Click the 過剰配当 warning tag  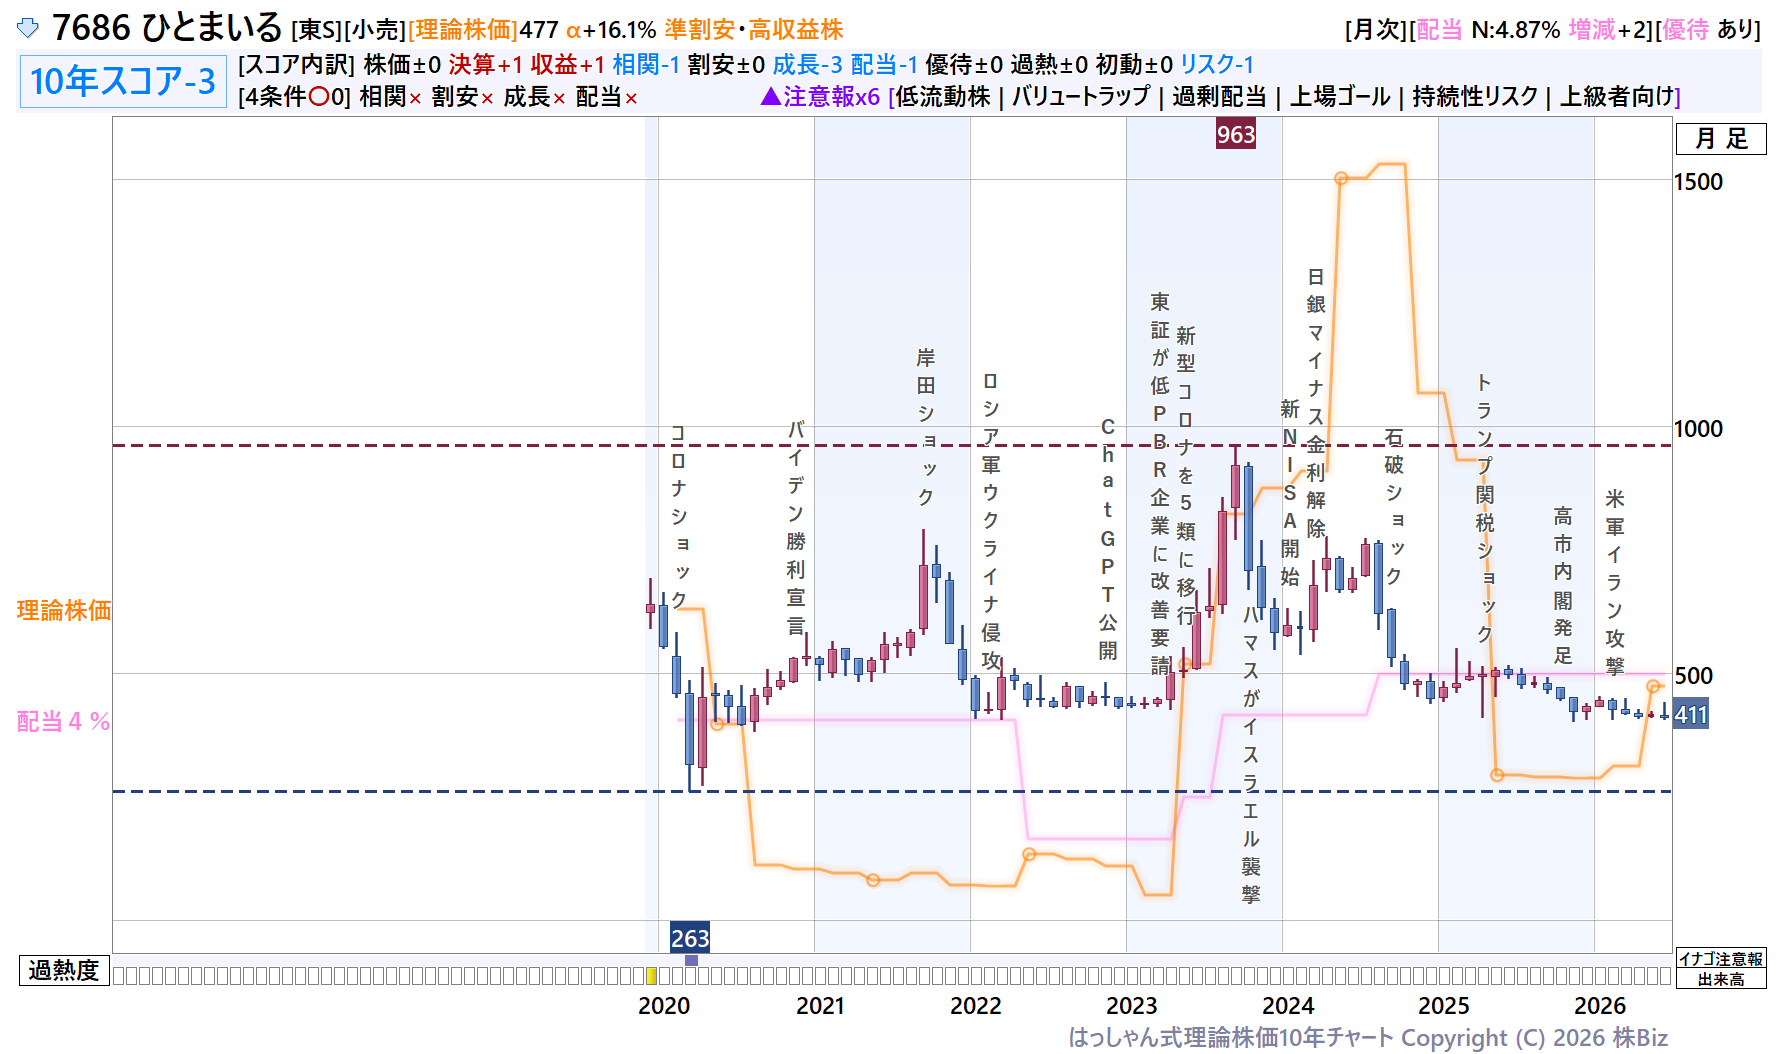tap(1219, 97)
